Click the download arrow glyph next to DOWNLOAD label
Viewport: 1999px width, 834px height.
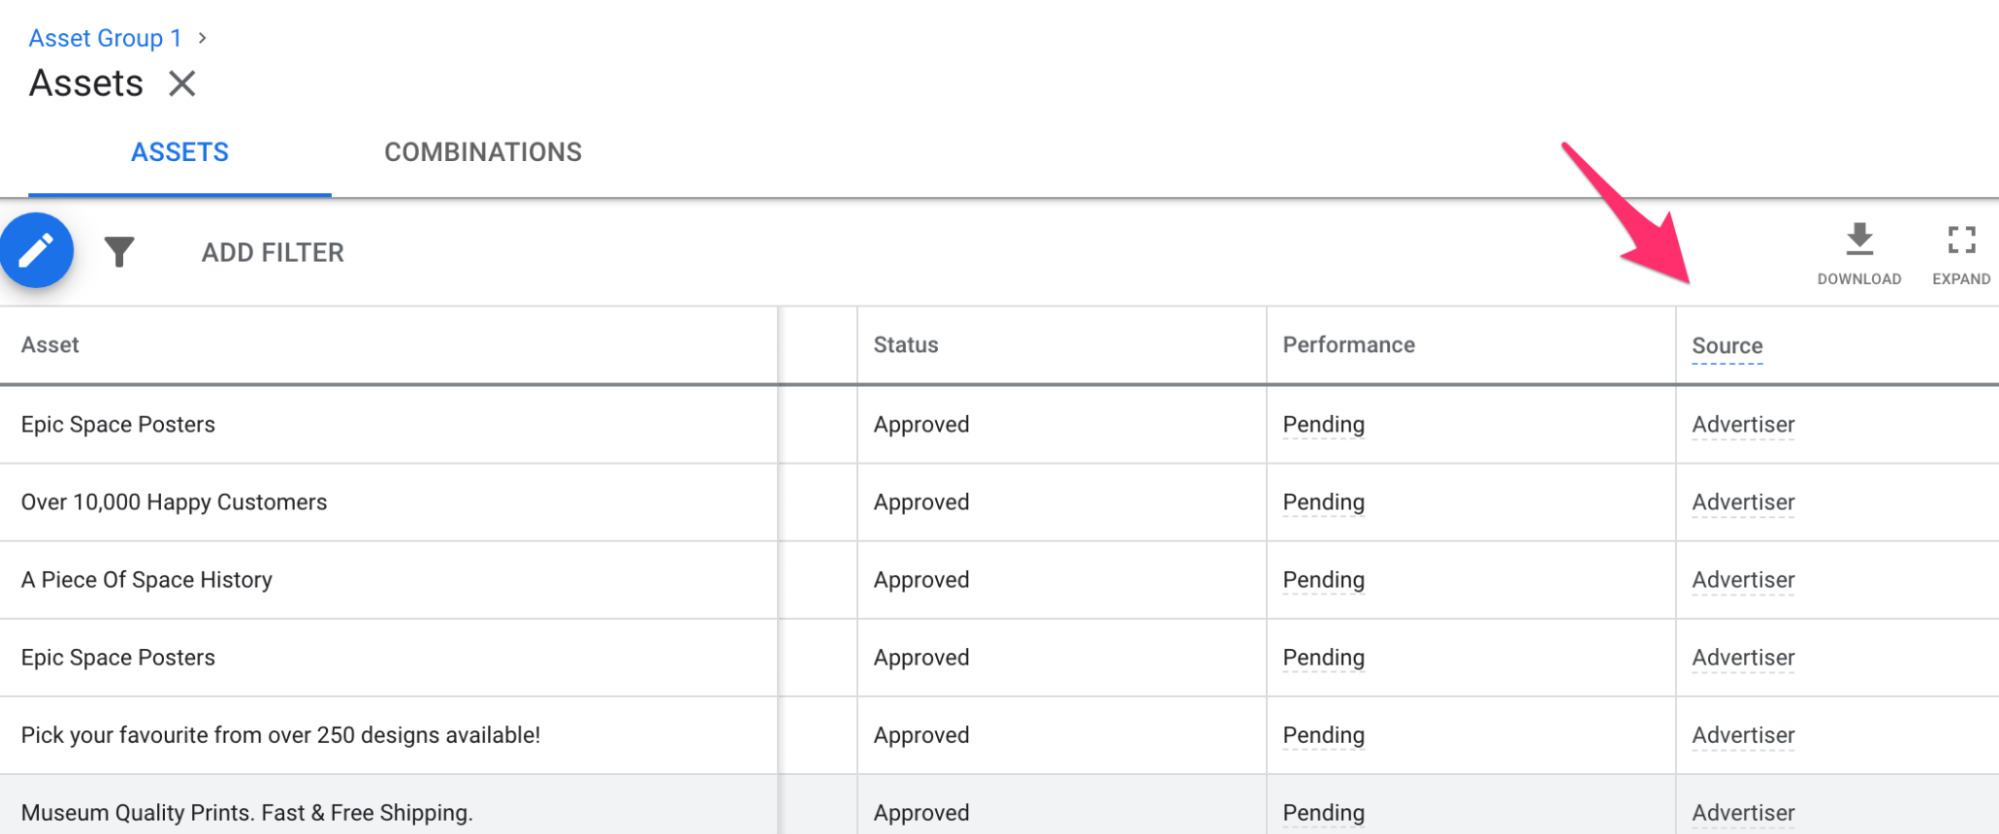(1859, 238)
